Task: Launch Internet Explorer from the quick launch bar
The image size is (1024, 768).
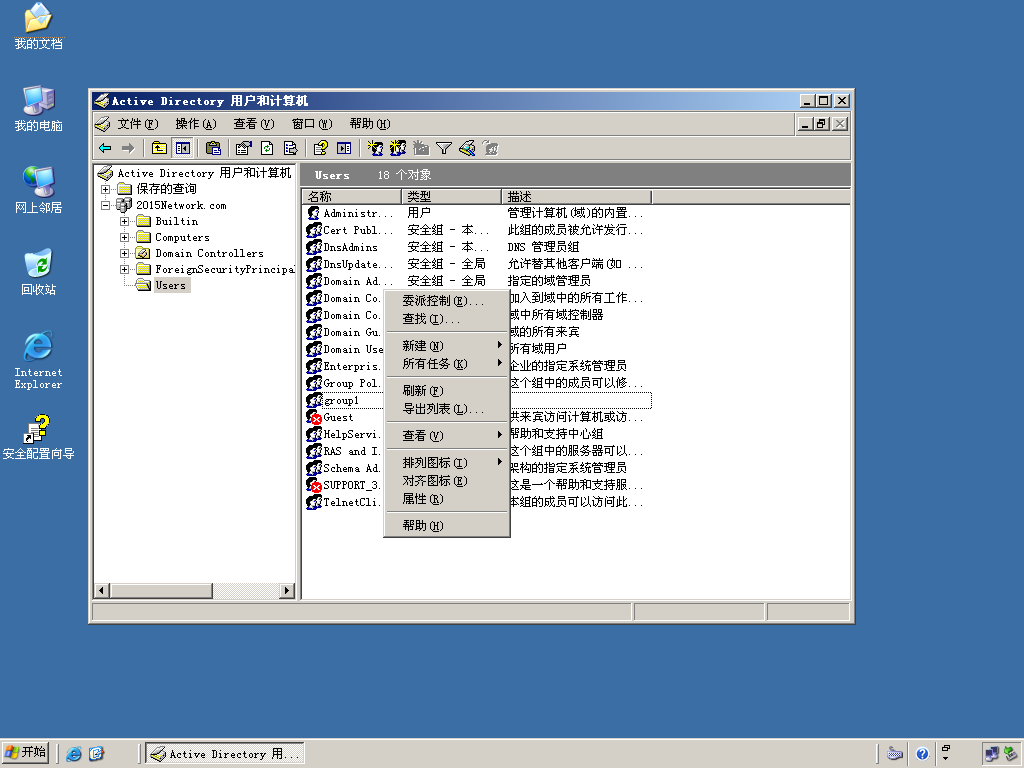Action: [x=74, y=754]
